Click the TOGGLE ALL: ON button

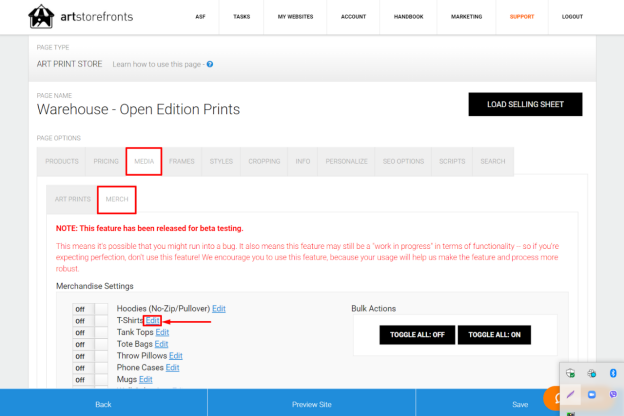tap(494, 335)
